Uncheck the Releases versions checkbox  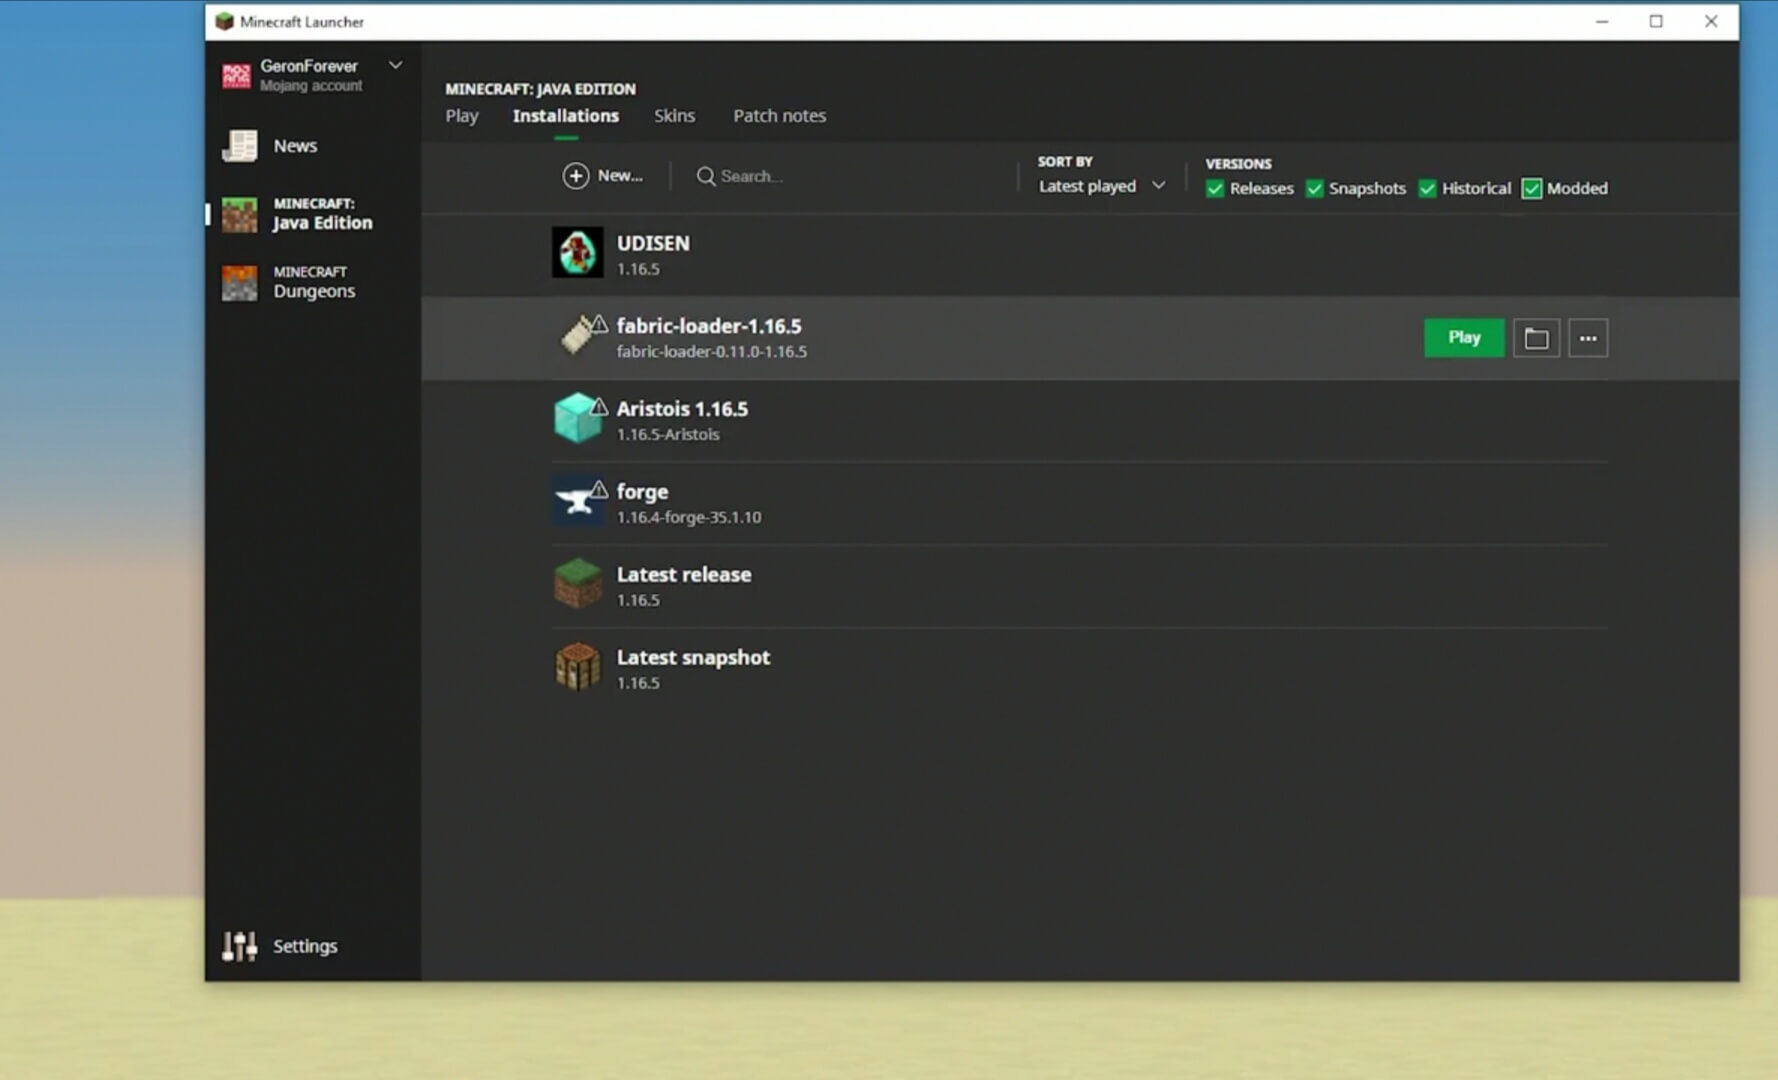coord(1215,189)
